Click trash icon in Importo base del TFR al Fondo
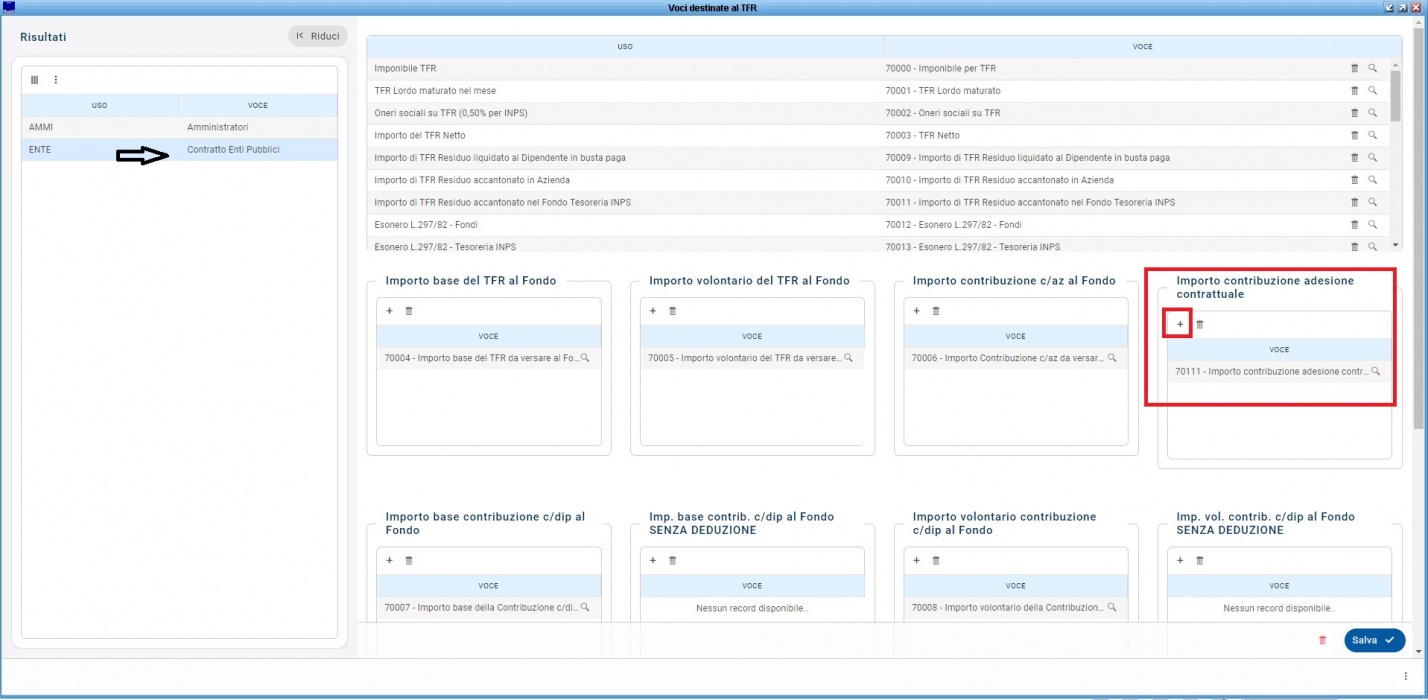Image resolution: width=1428 pixels, height=700 pixels. 409,311
